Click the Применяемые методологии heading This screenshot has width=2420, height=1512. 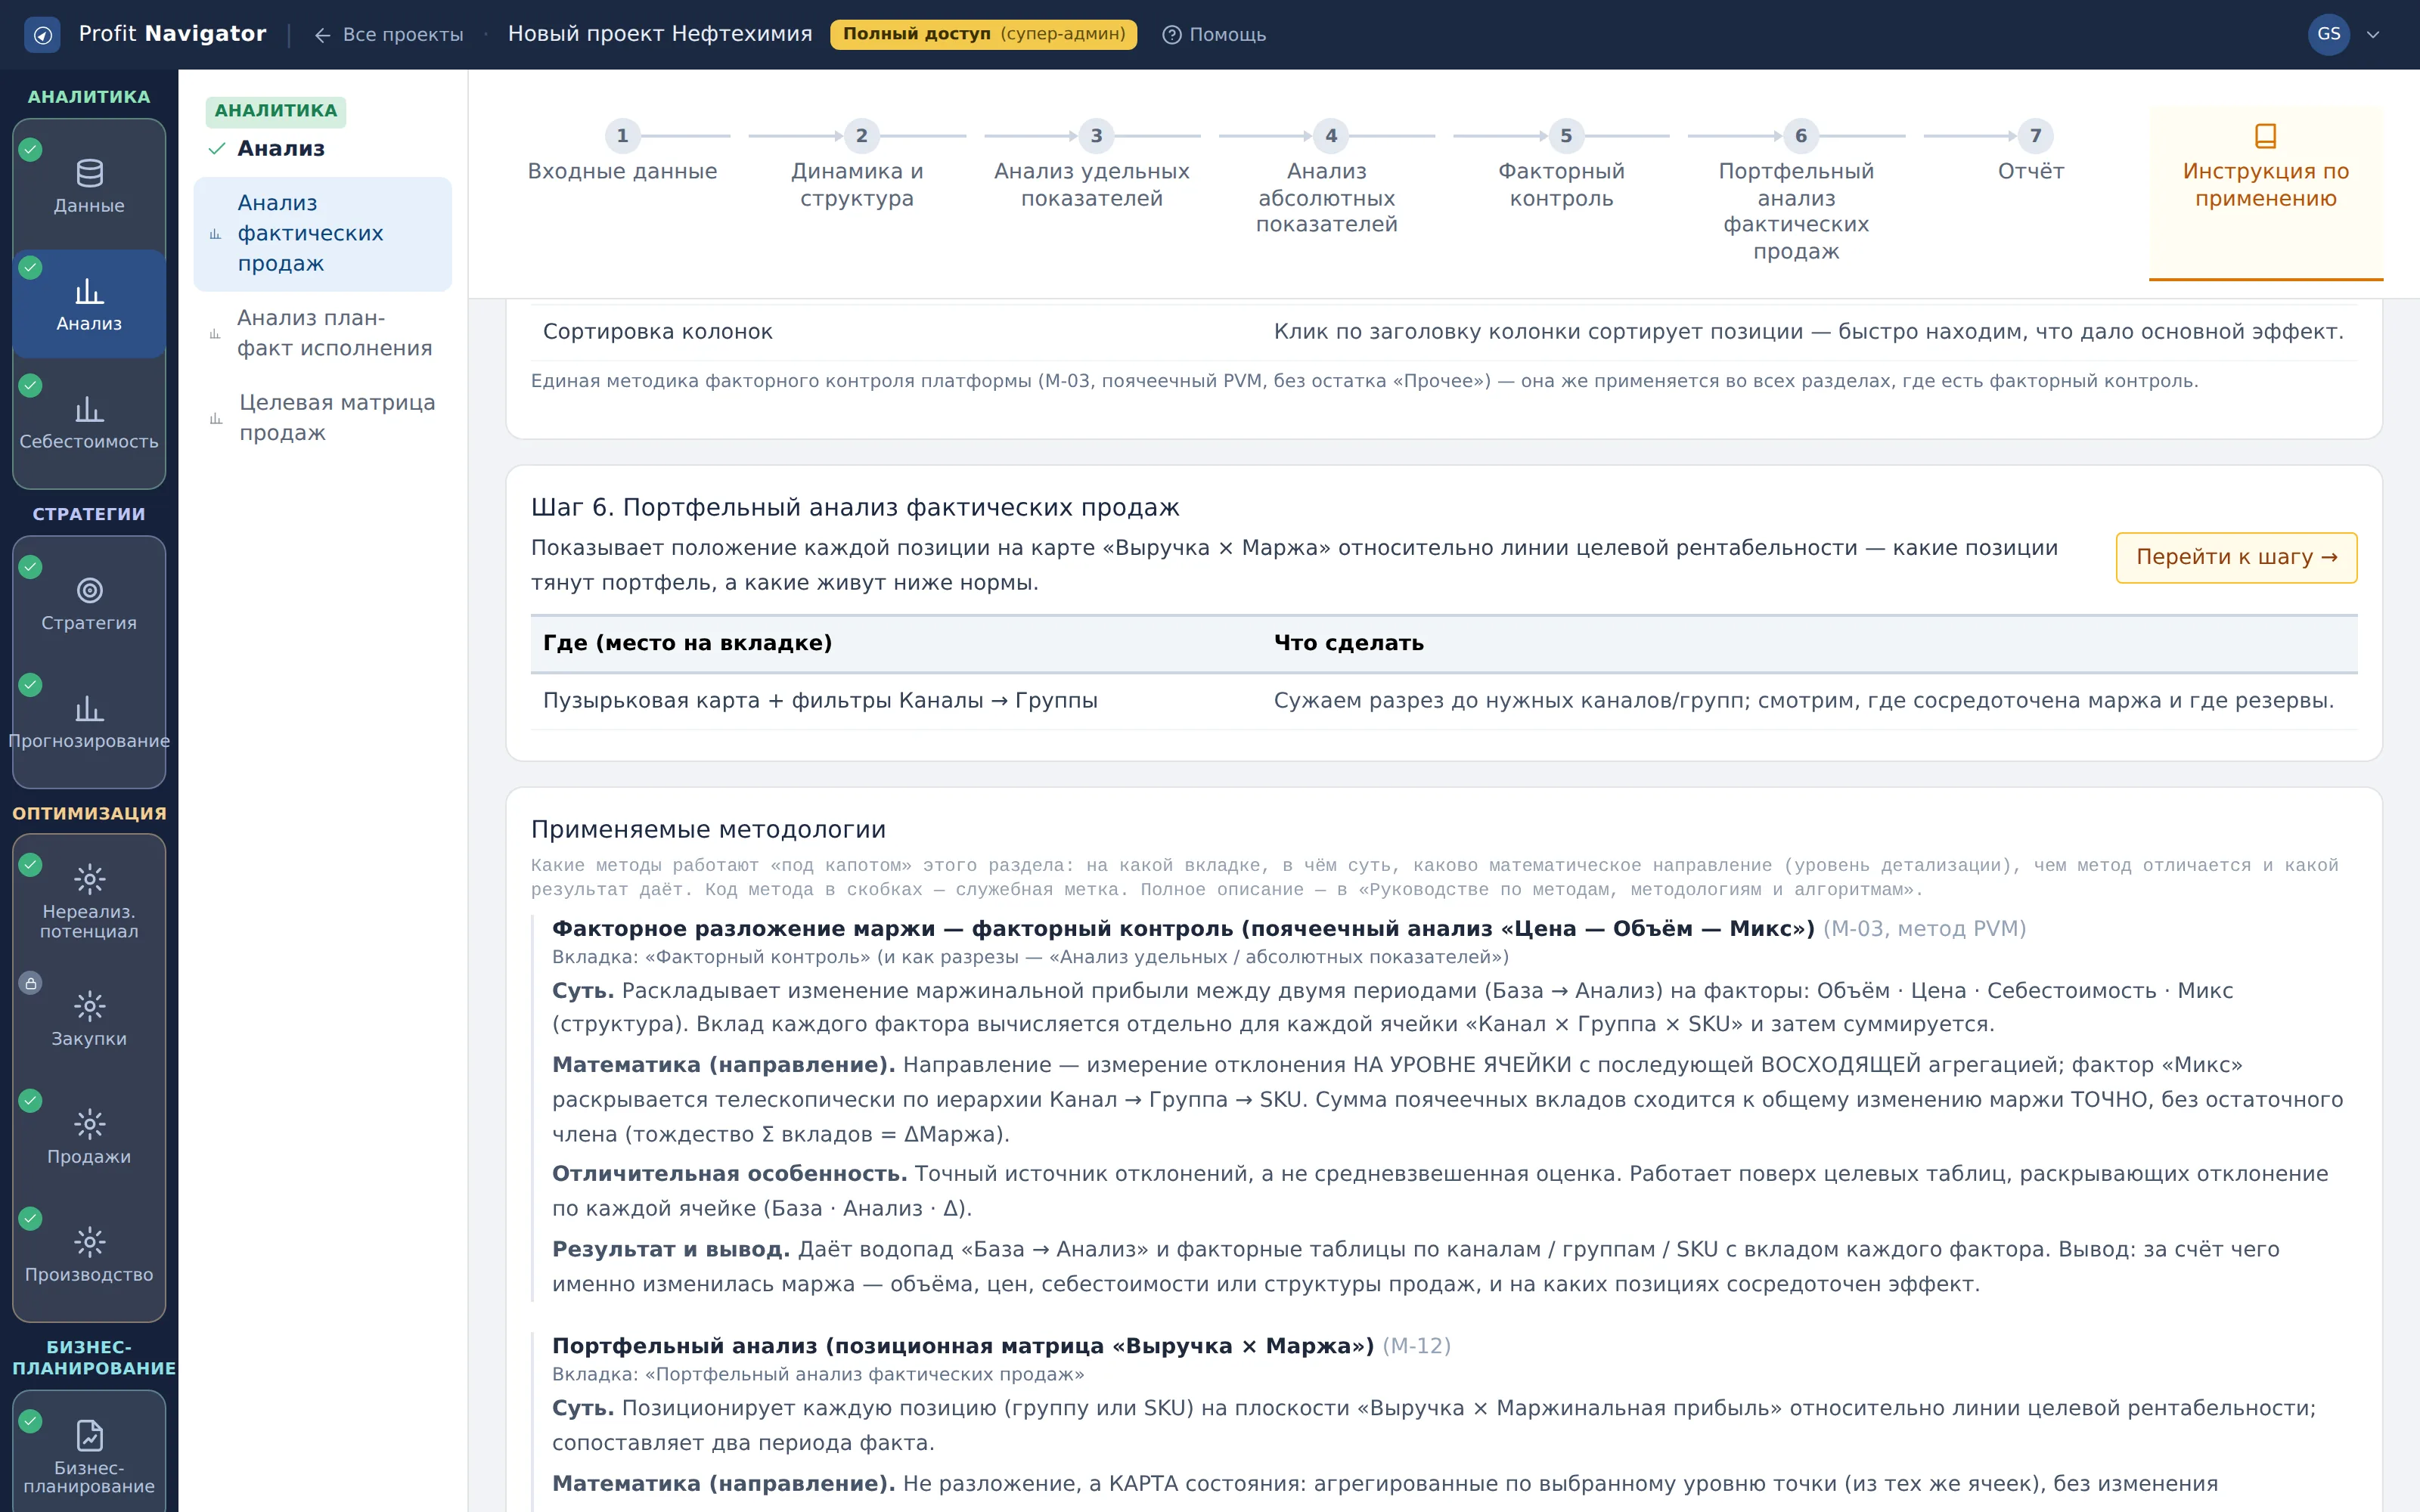(x=708, y=830)
